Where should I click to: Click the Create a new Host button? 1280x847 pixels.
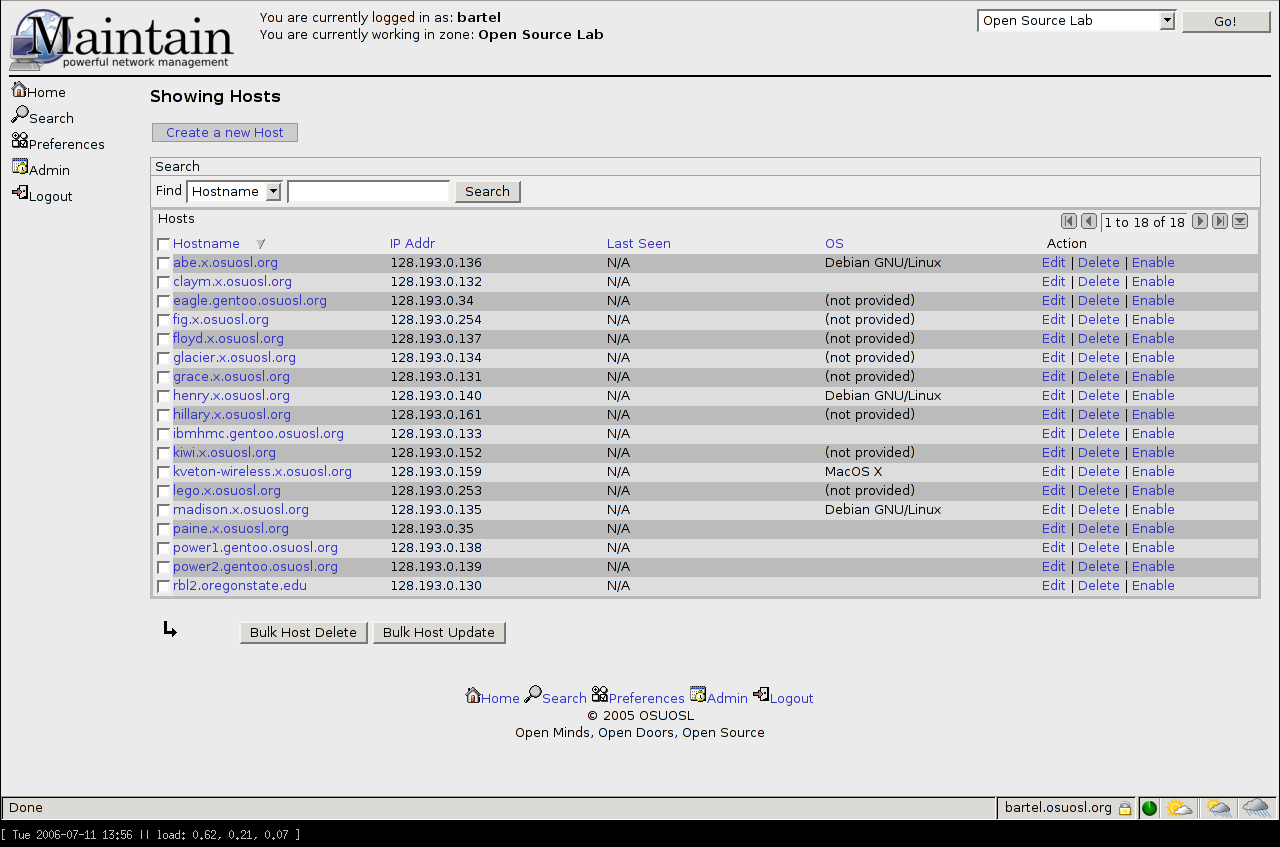tap(225, 133)
